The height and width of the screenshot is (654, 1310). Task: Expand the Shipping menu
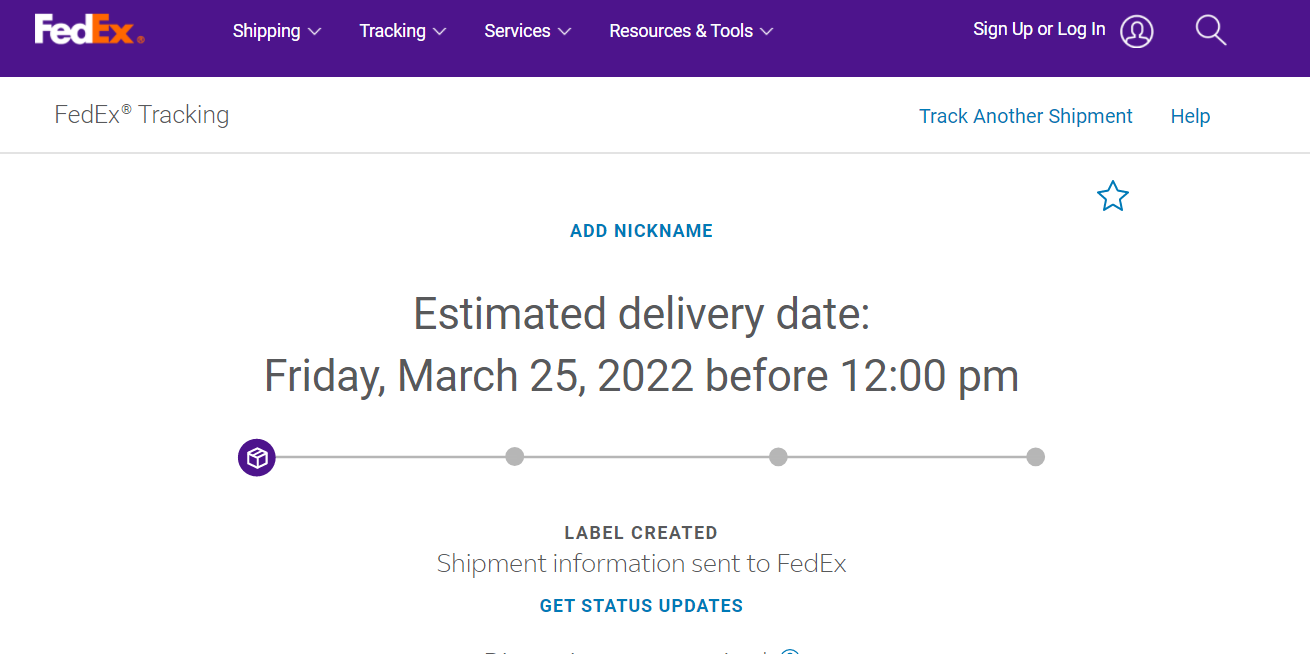pos(277,31)
